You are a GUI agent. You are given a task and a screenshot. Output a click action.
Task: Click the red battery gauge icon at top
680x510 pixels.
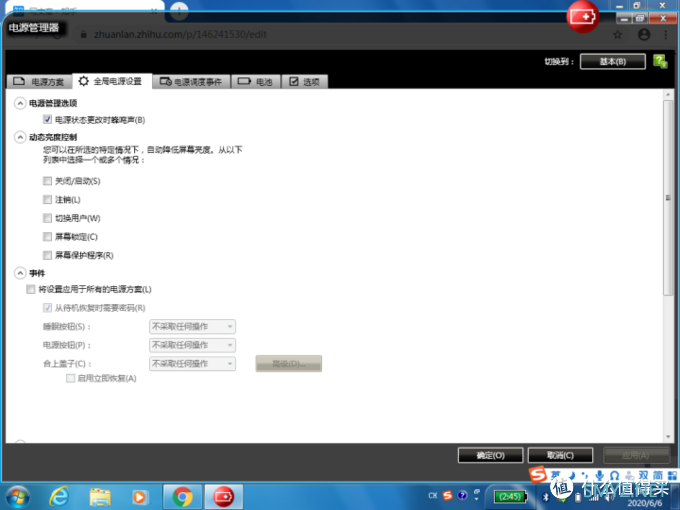[x=583, y=17]
